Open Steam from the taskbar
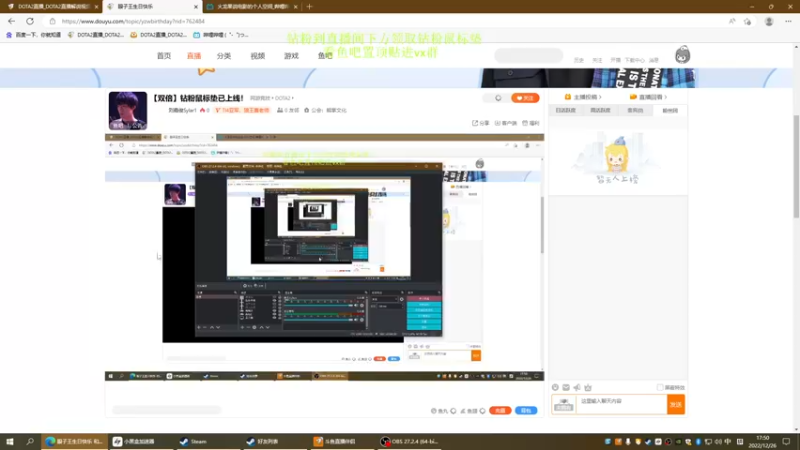 coord(193,441)
